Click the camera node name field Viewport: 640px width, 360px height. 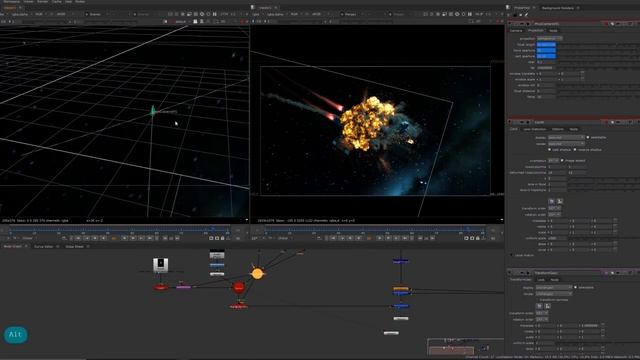[567, 24]
